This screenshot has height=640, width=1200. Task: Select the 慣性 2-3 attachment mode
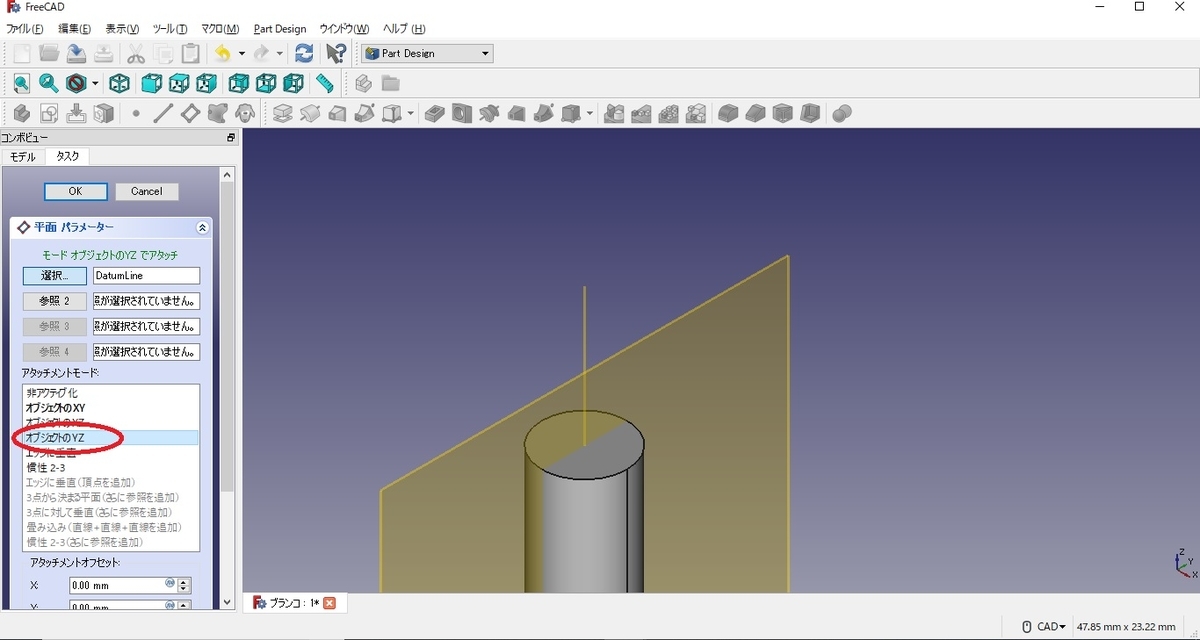coord(110,467)
